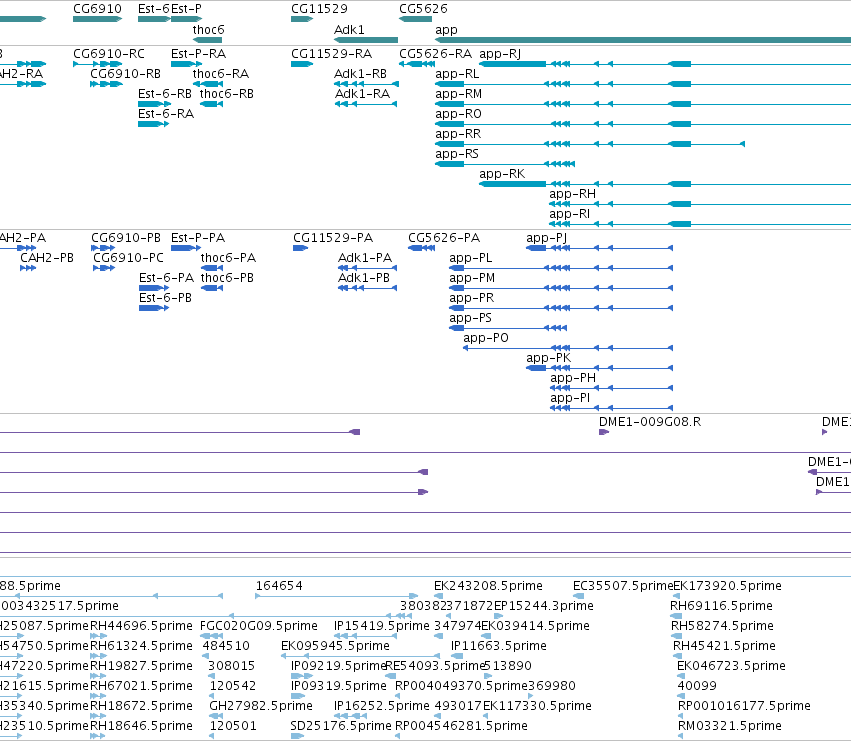
Task: Select the DME1-009G08.R feature label
Action: pyautogui.click(x=650, y=422)
